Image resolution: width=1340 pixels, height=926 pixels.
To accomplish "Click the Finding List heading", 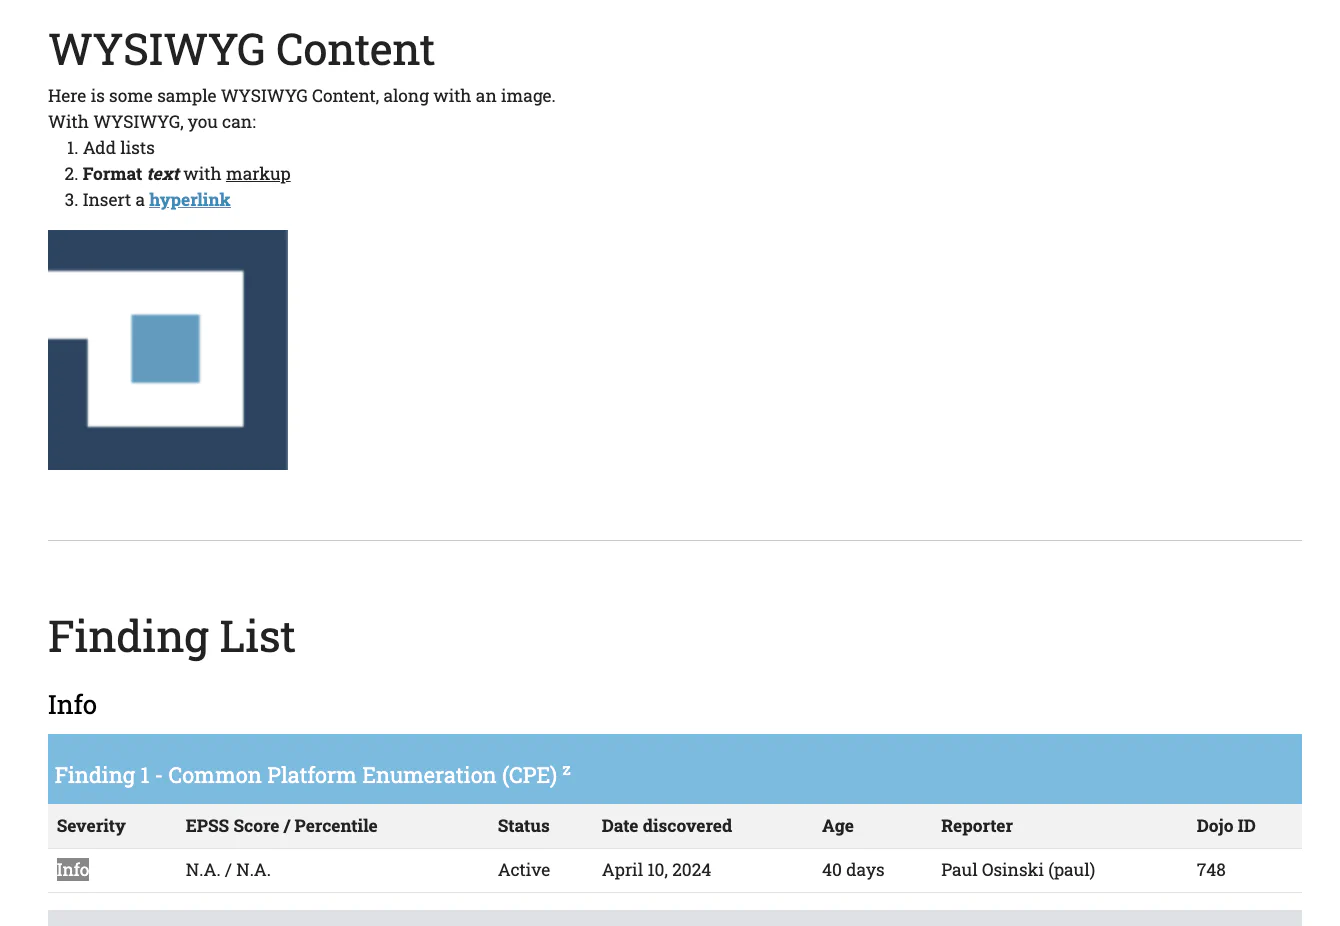I will 172,637.
